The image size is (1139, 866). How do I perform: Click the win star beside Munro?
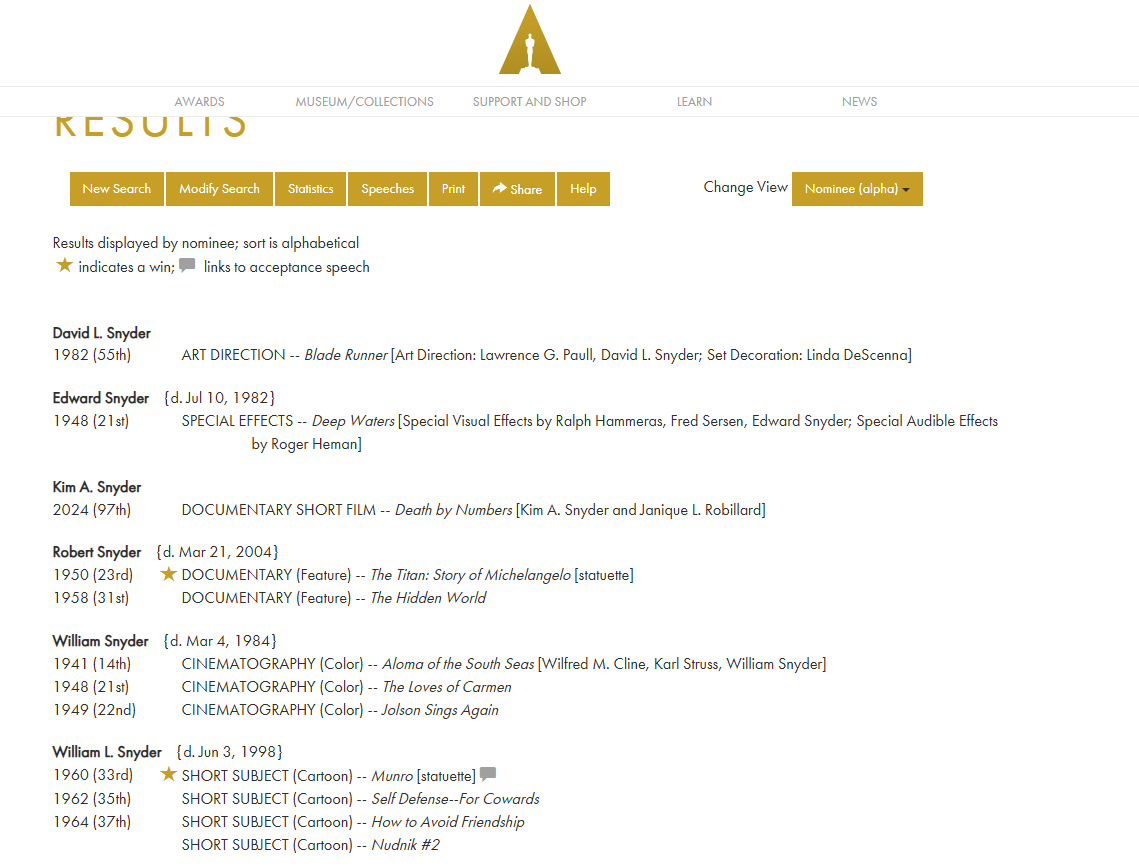tap(169, 774)
